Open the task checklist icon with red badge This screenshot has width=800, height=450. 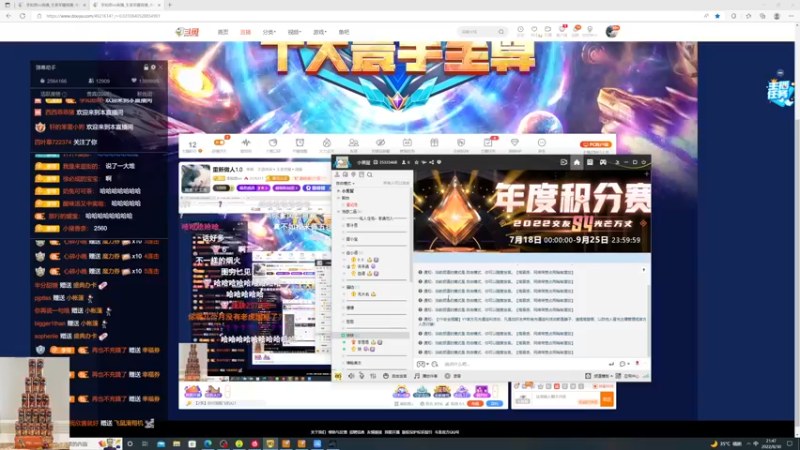click(x=488, y=143)
